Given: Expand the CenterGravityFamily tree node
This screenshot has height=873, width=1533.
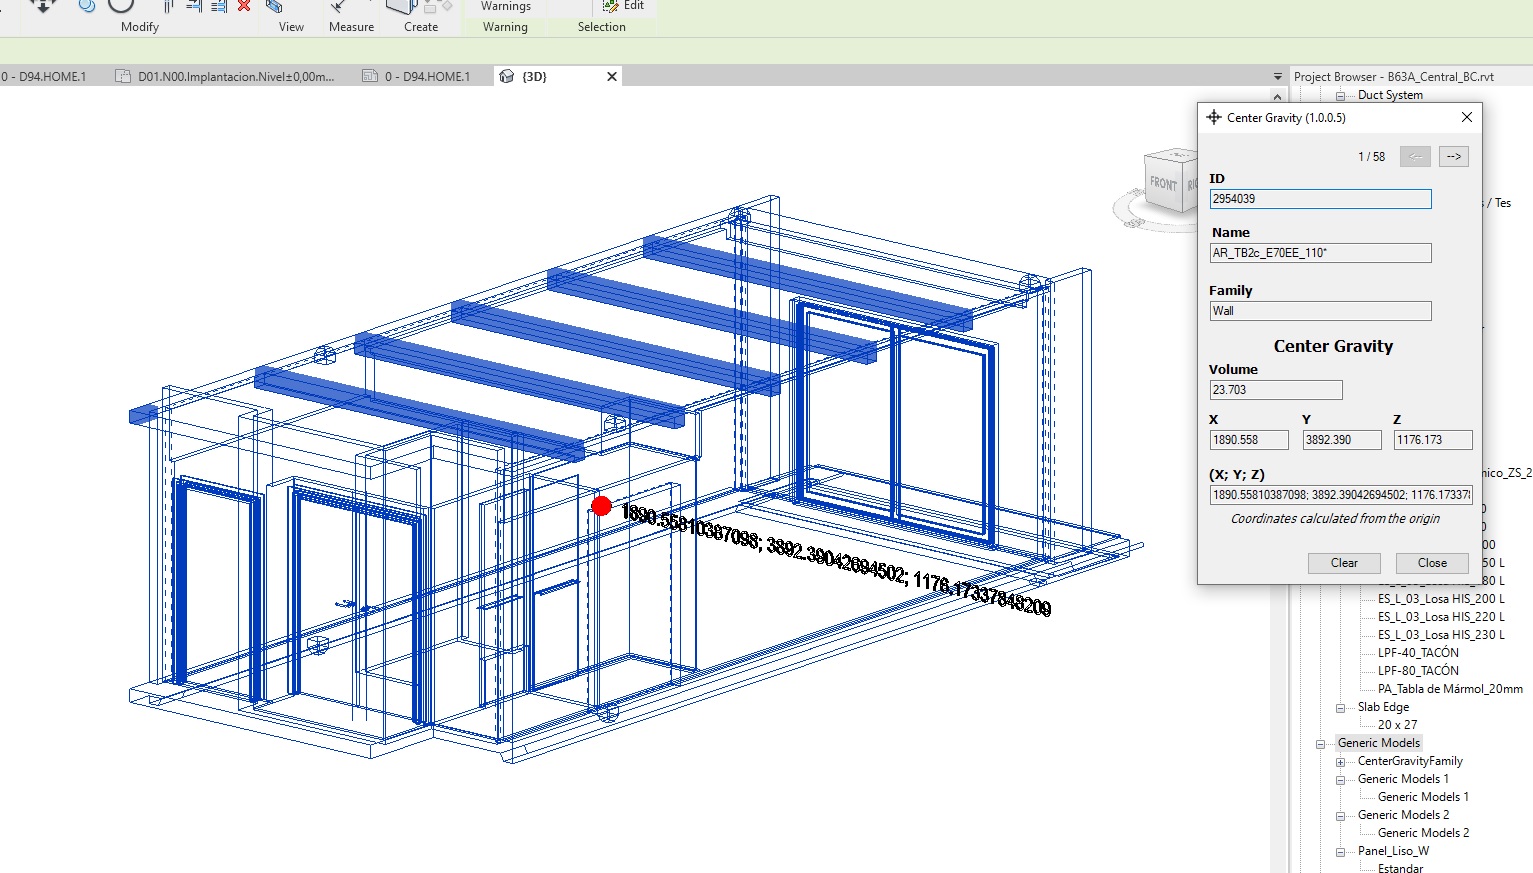Looking at the screenshot, I should pyautogui.click(x=1340, y=761).
